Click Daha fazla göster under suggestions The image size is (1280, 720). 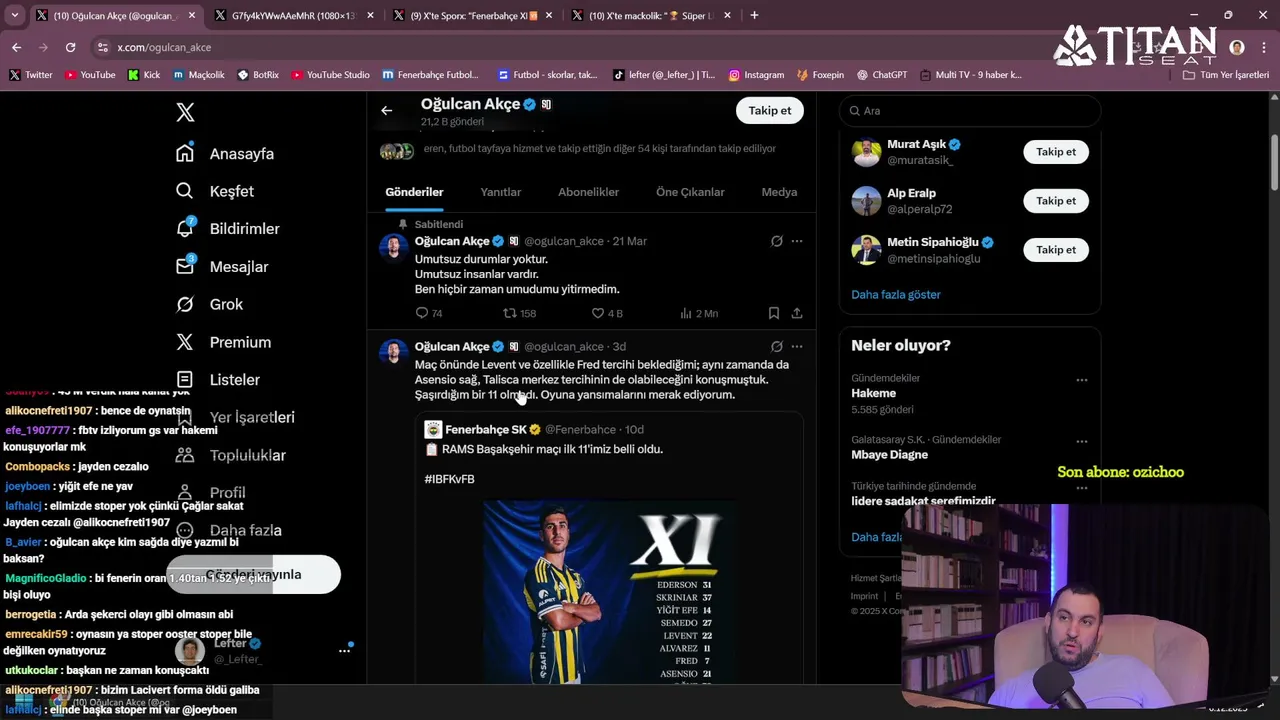(896, 295)
